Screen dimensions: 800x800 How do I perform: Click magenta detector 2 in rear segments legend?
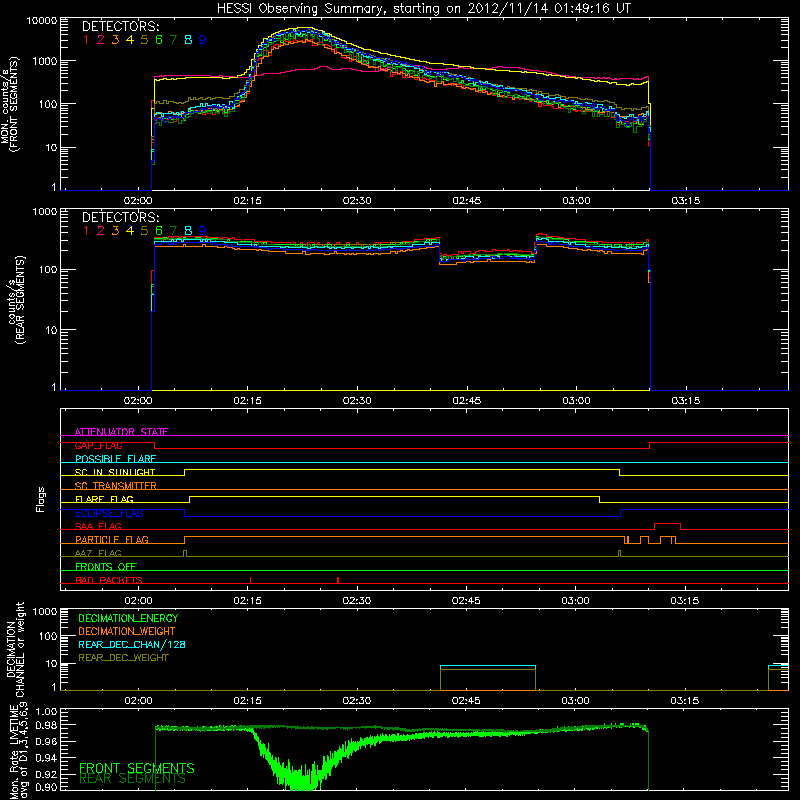101,231
